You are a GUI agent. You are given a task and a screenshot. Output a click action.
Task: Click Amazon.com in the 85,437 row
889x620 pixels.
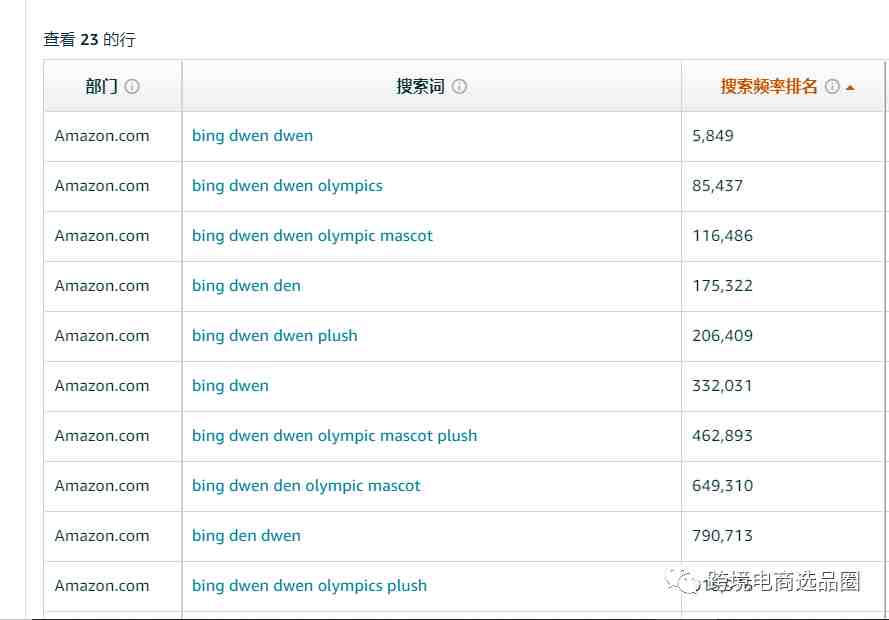tap(102, 186)
